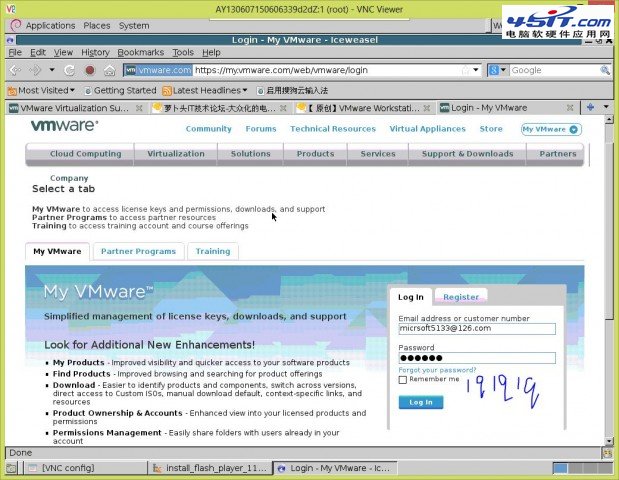Open the Store link
The height and width of the screenshot is (480, 619).
(491, 129)
